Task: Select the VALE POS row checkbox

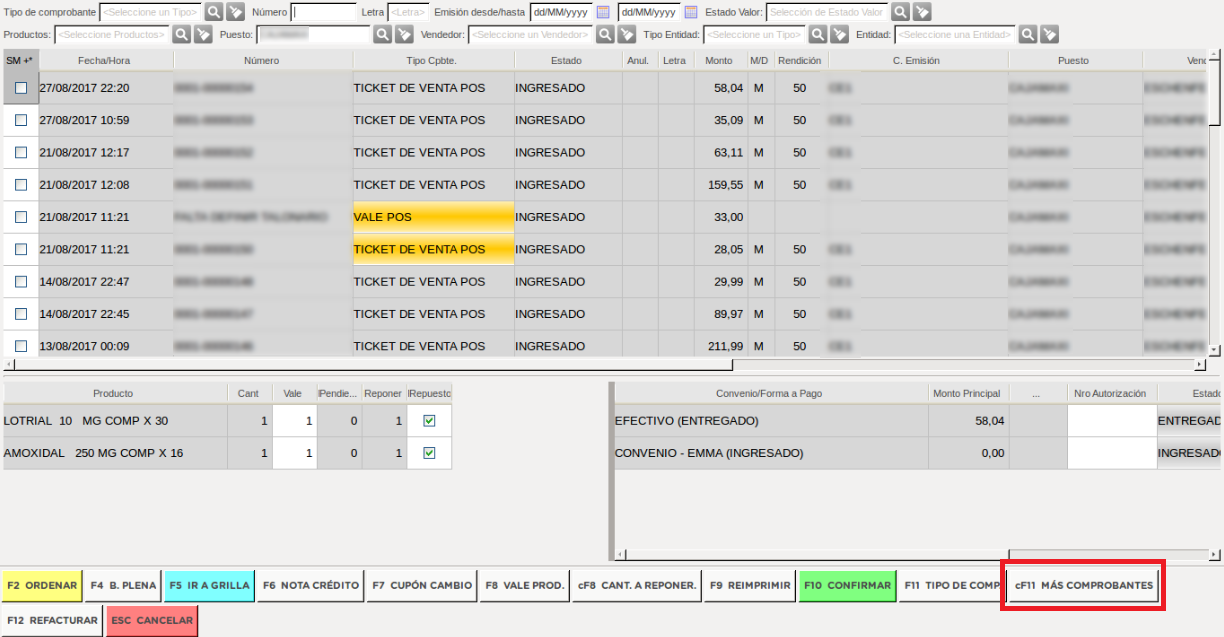Action: [21, 217]
